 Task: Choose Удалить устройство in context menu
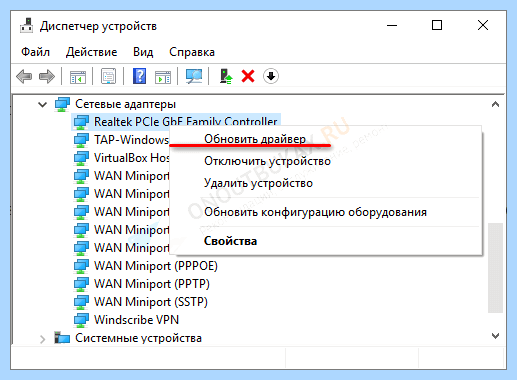pyautogui.click(x=326, y=183)
